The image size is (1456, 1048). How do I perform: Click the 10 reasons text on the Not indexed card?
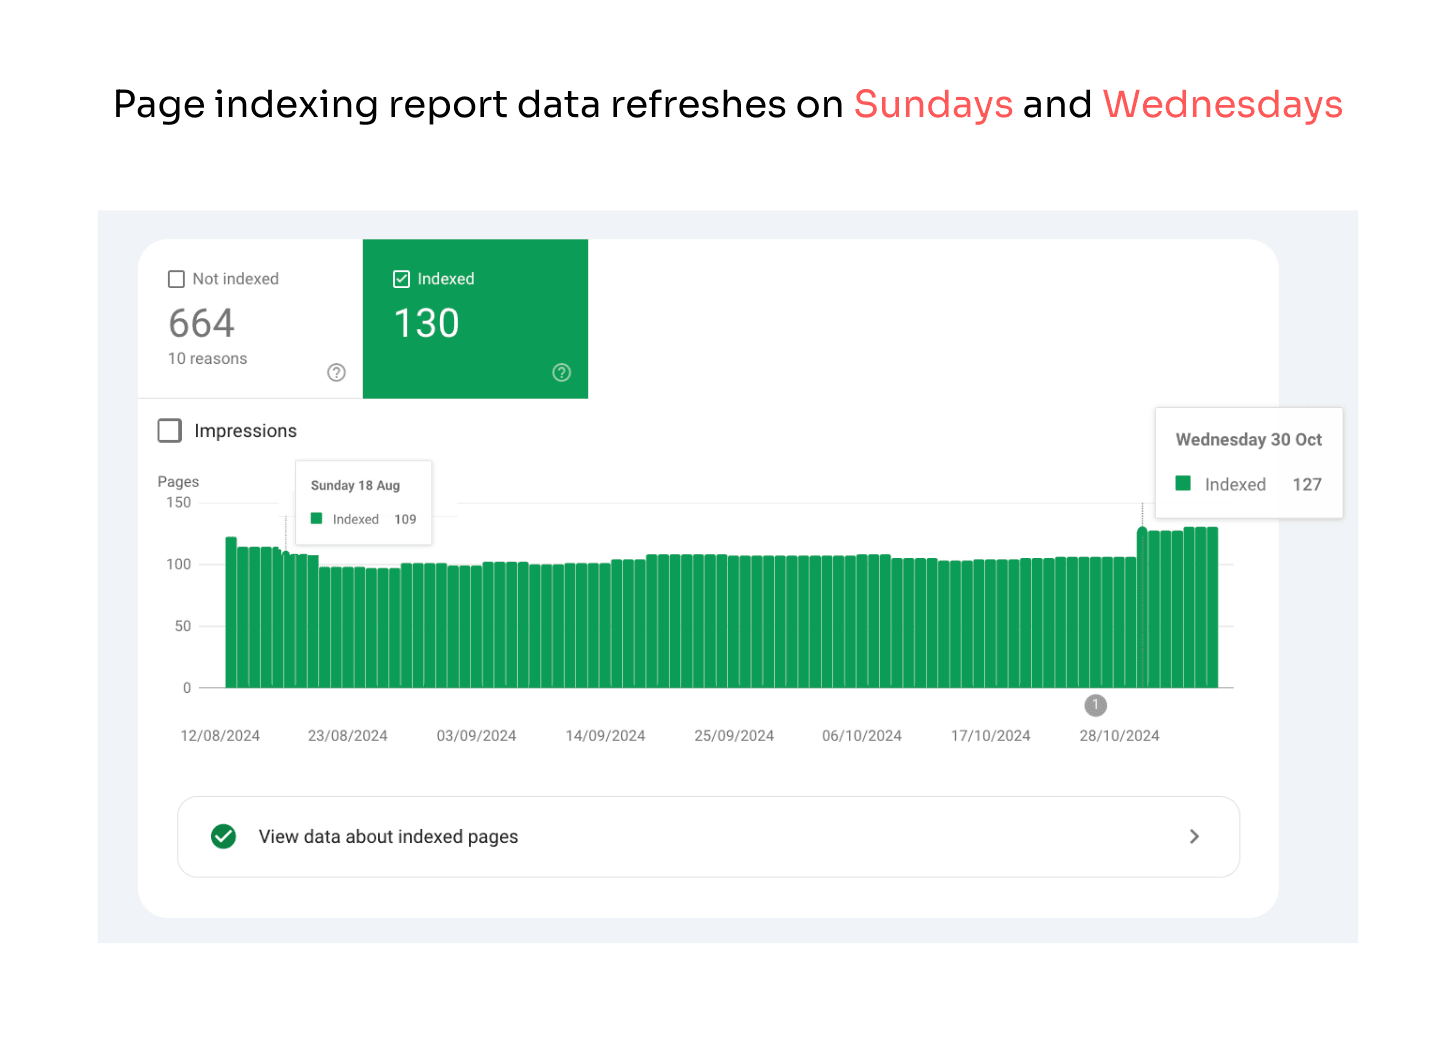[207, 358]
